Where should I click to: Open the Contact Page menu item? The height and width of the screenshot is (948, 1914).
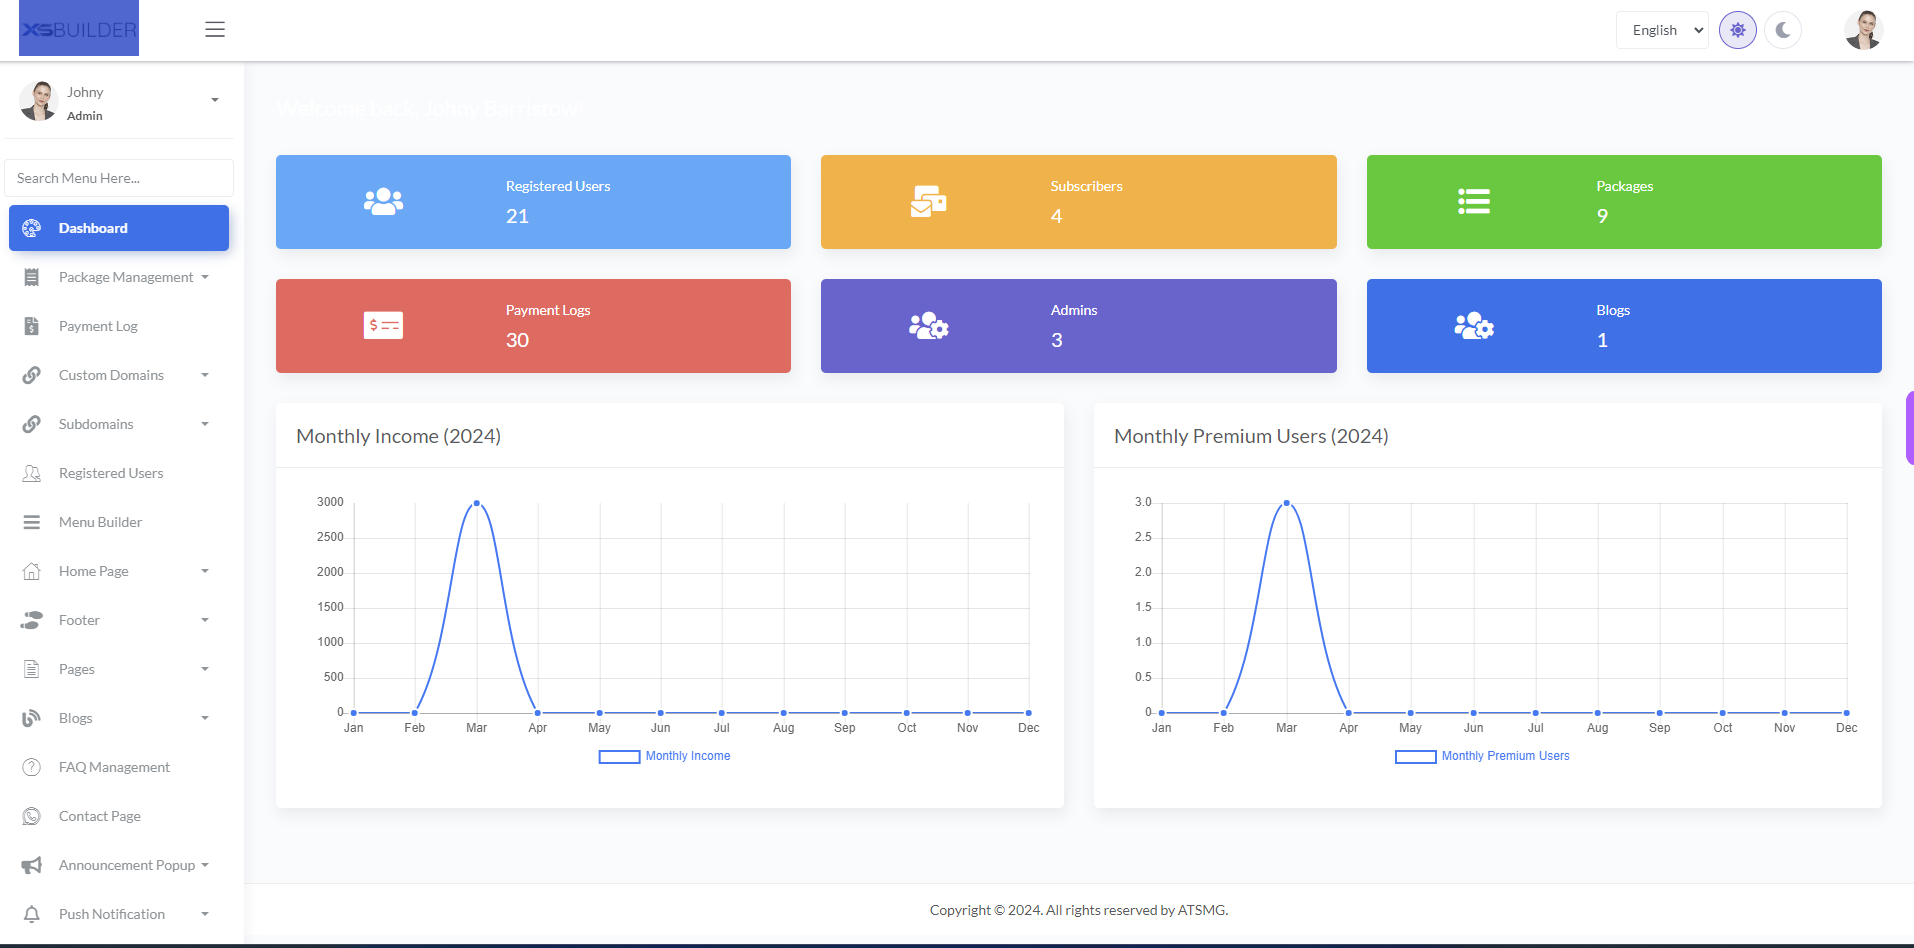click(100, 816)
